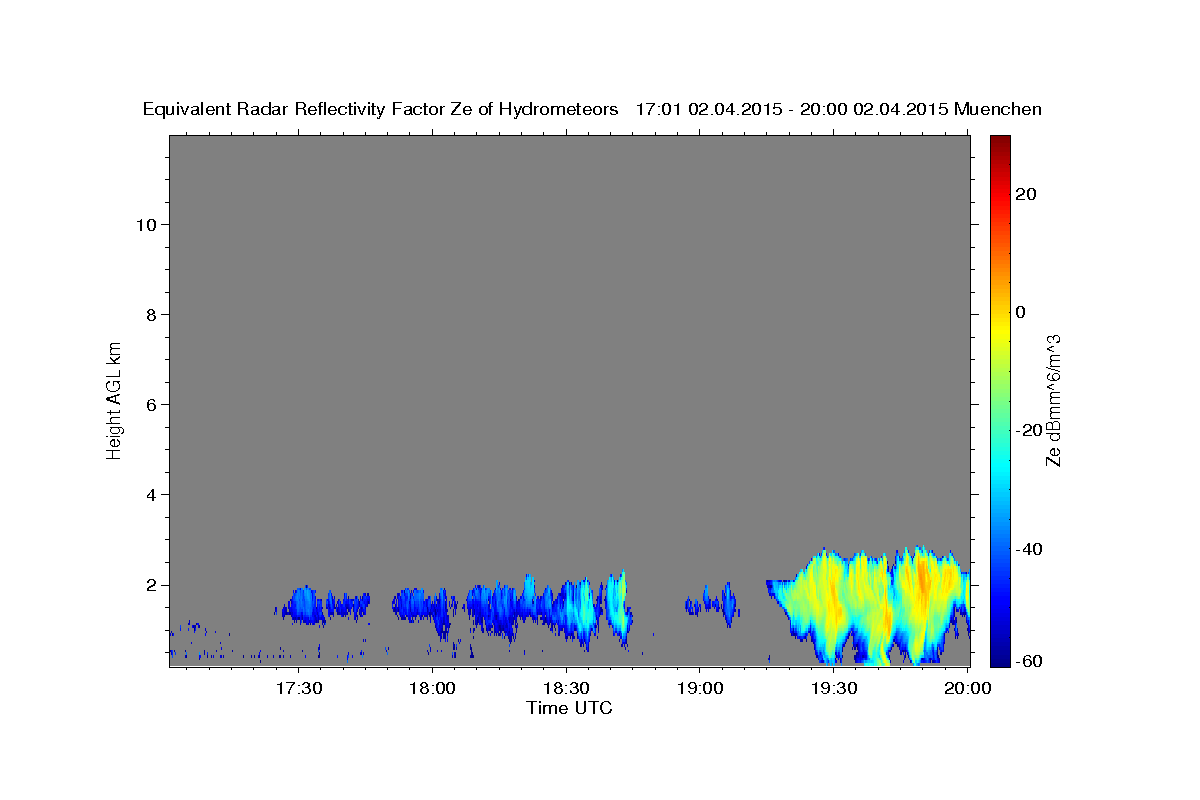Image resolution: width=1200 pixels, height=800 pixels.
Task: Click the "Time UTC" axis label
Action: pos(569,708)
